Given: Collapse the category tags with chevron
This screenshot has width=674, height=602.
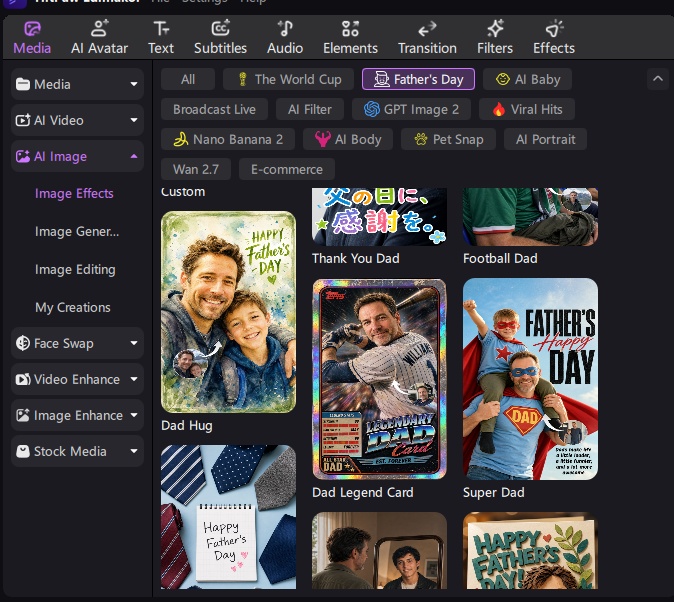Looking at the screenshot, I should click(x=658, y=79).
